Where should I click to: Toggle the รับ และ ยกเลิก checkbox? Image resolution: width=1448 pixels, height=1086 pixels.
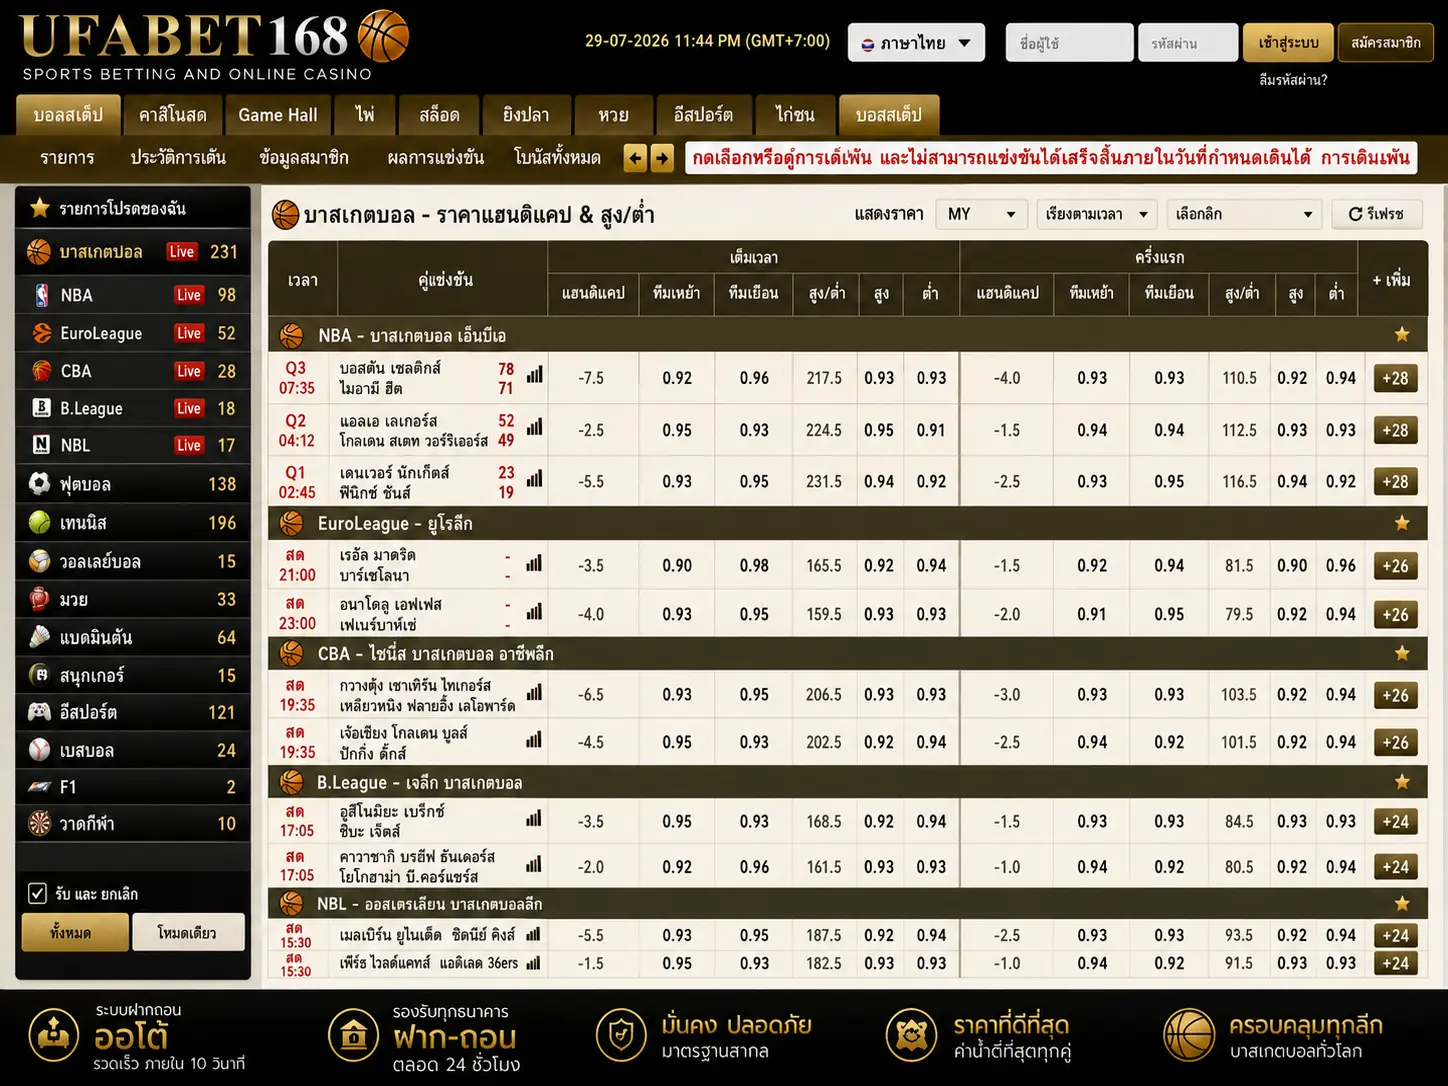[37, 893]
